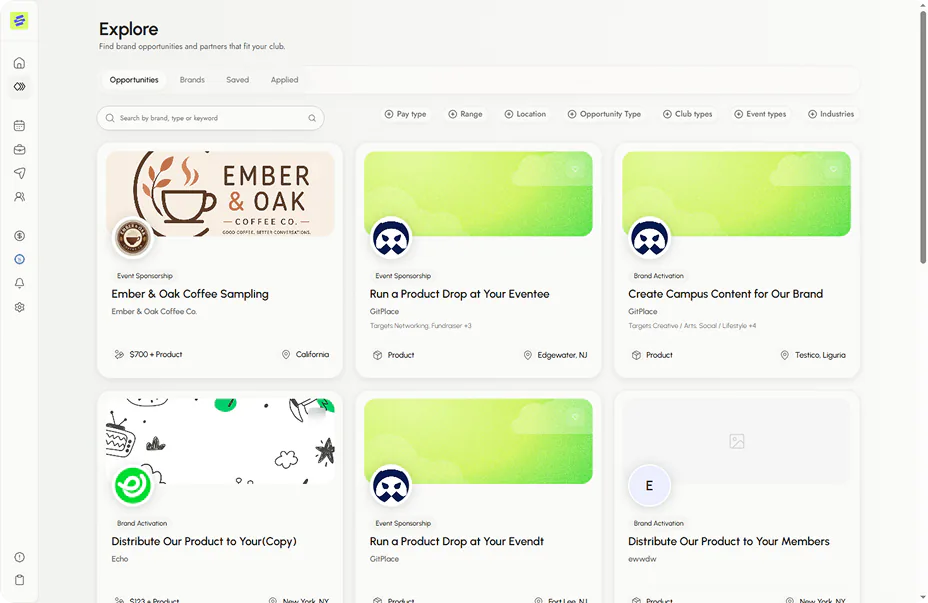
Task: Click 'Ember & Oak Coffee Co.' brand name text
Action: tap(154, 311)
